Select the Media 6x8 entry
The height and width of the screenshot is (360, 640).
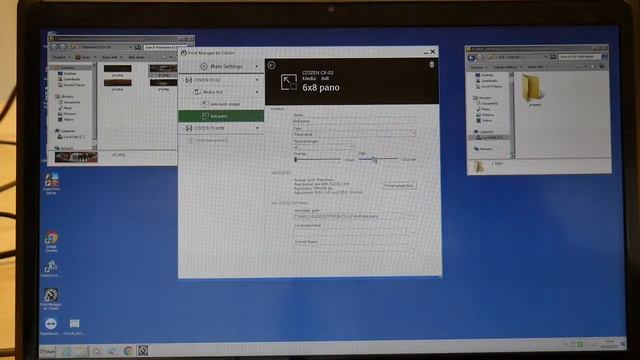[x=221, y=92]
